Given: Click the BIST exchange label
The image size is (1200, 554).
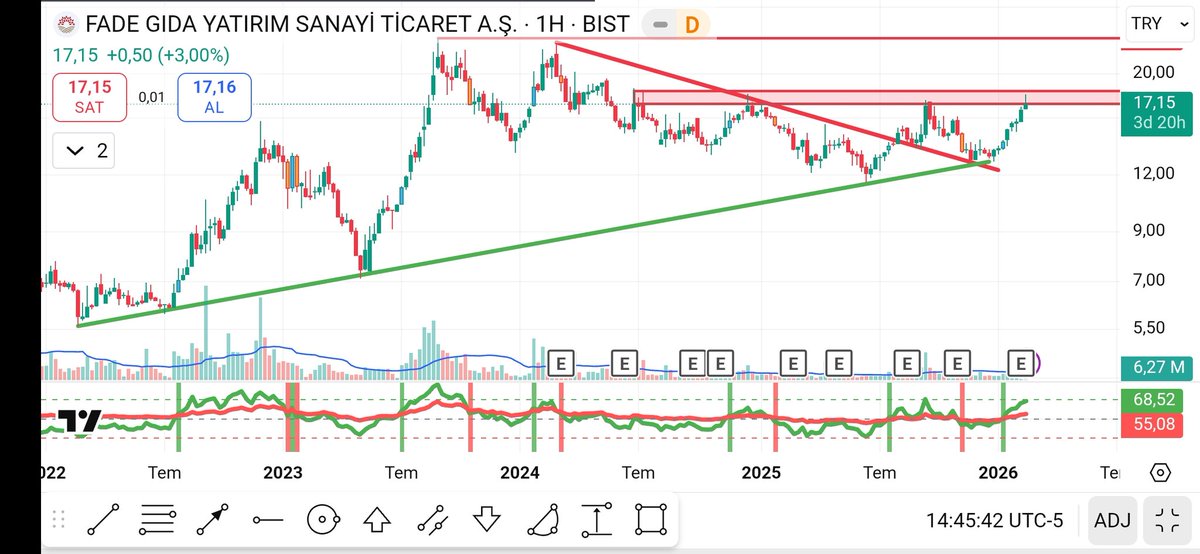Looking at the screenshot, I should tap(605, 23).
